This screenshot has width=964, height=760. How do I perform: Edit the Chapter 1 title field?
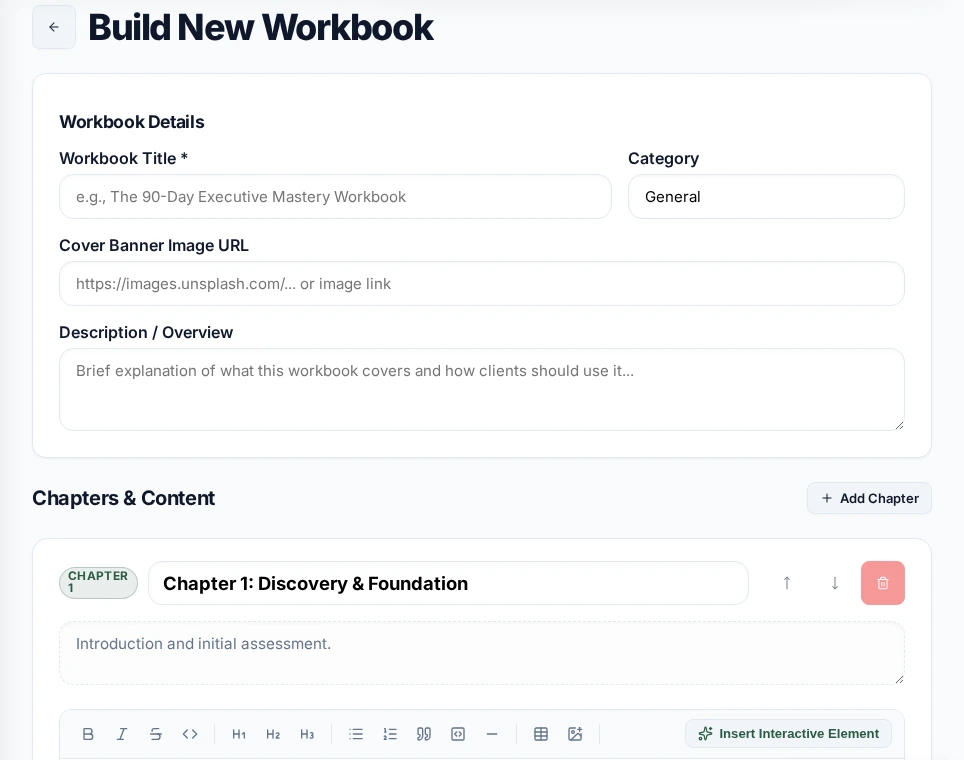point(448,583)
